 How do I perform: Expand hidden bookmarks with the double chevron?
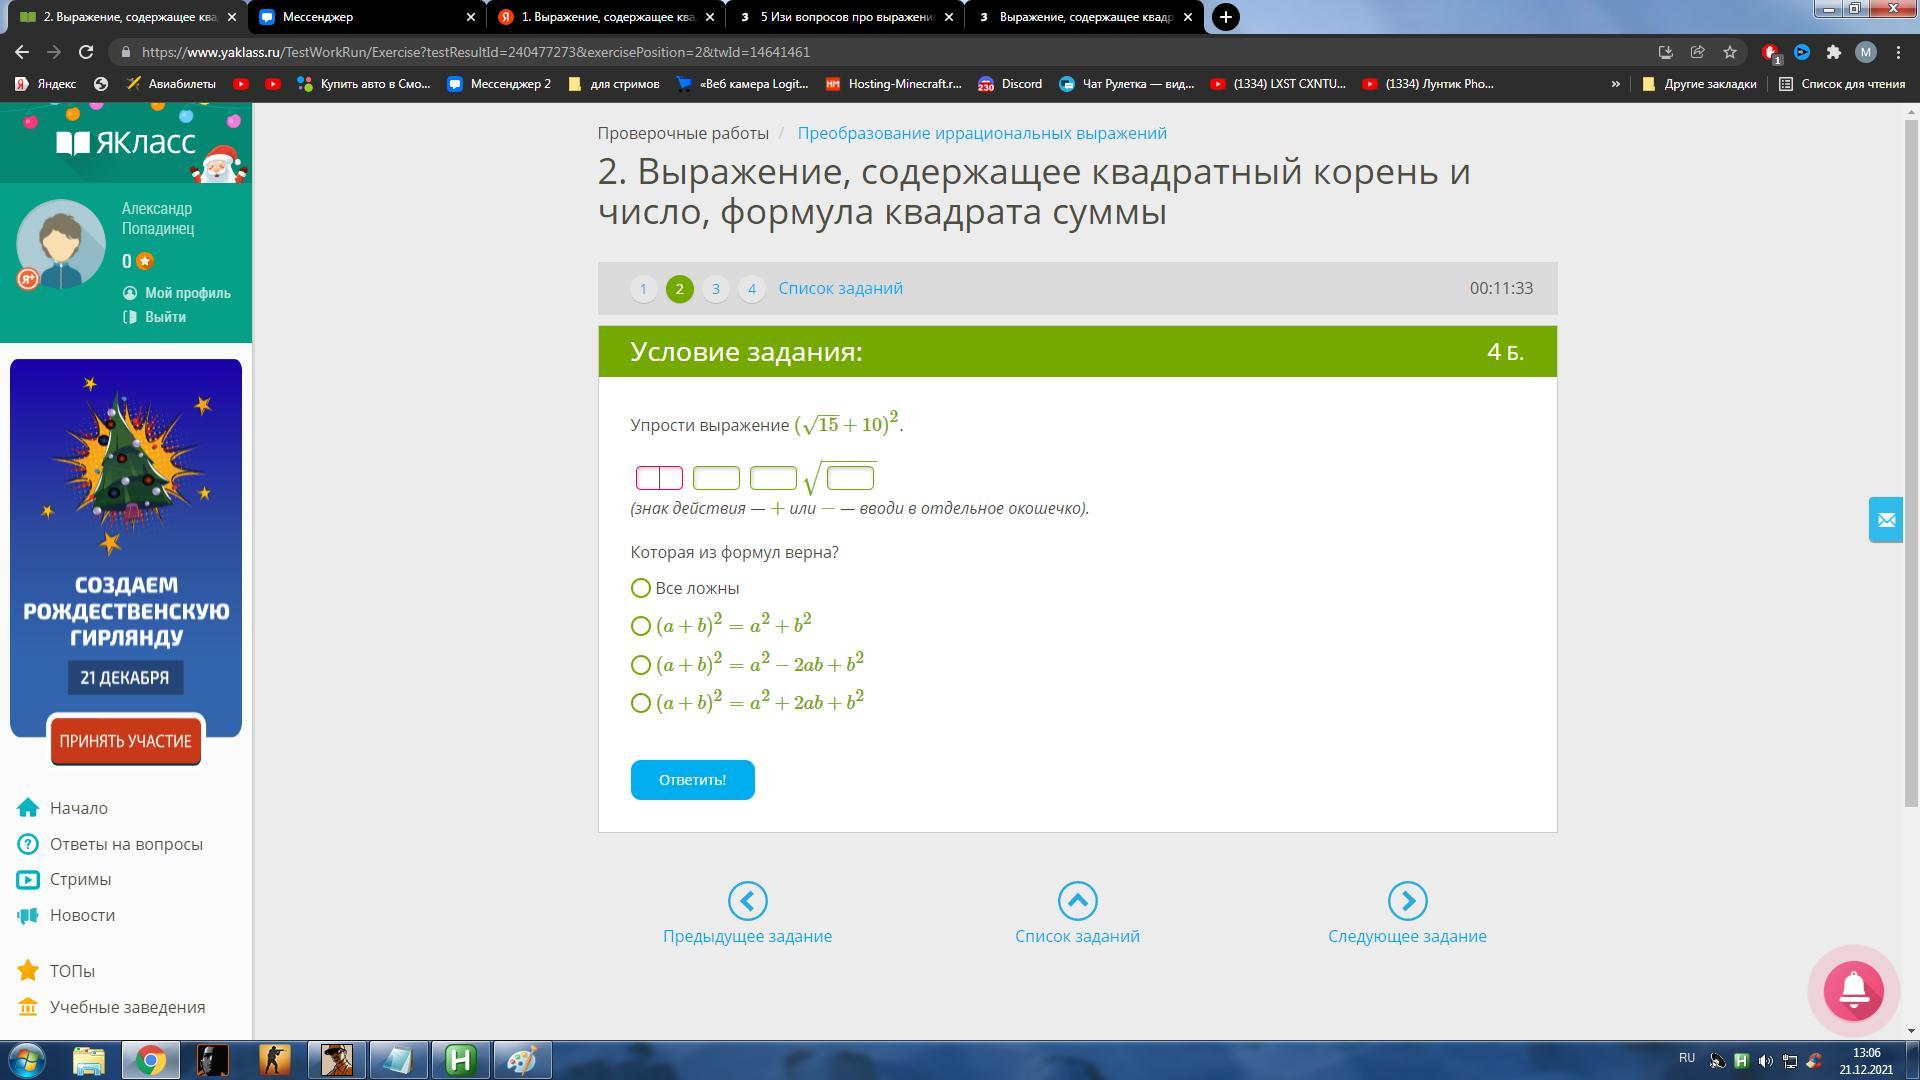[1615, 84]
